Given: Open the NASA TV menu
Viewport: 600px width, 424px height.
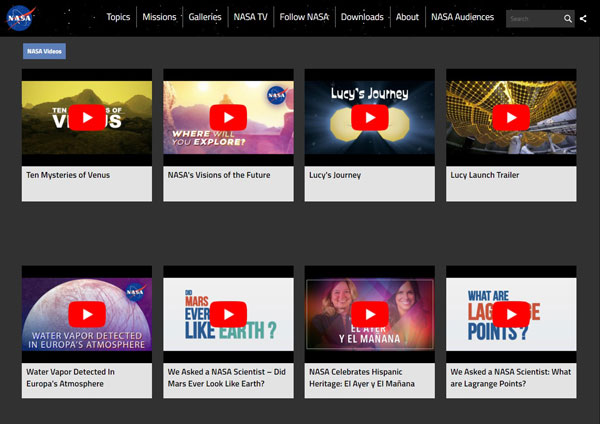Looking at the screenshot, I should click(251, 17).
